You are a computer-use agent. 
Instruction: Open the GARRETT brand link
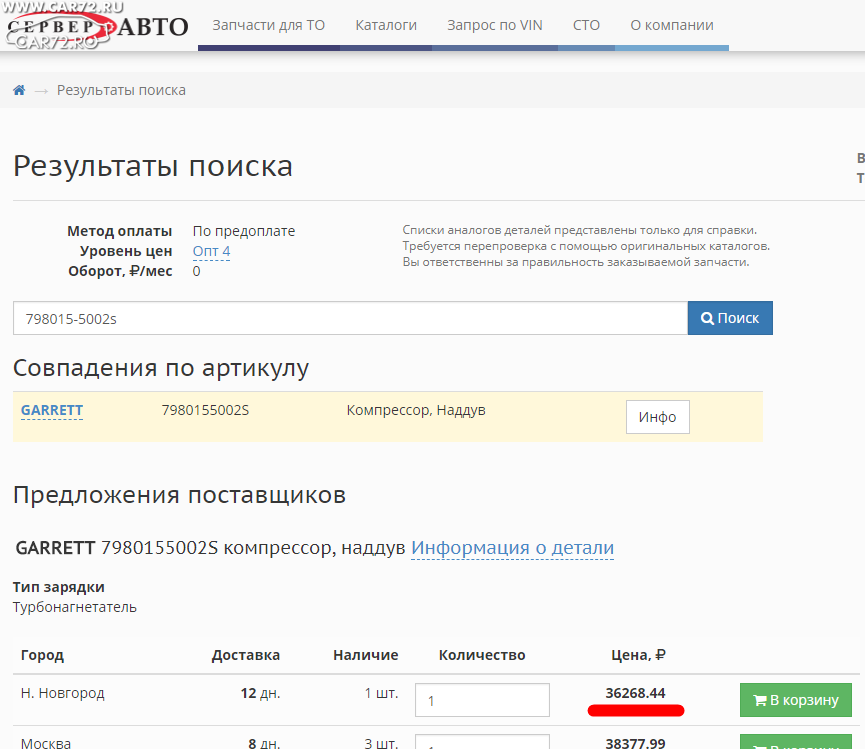[x=52, y=410]
